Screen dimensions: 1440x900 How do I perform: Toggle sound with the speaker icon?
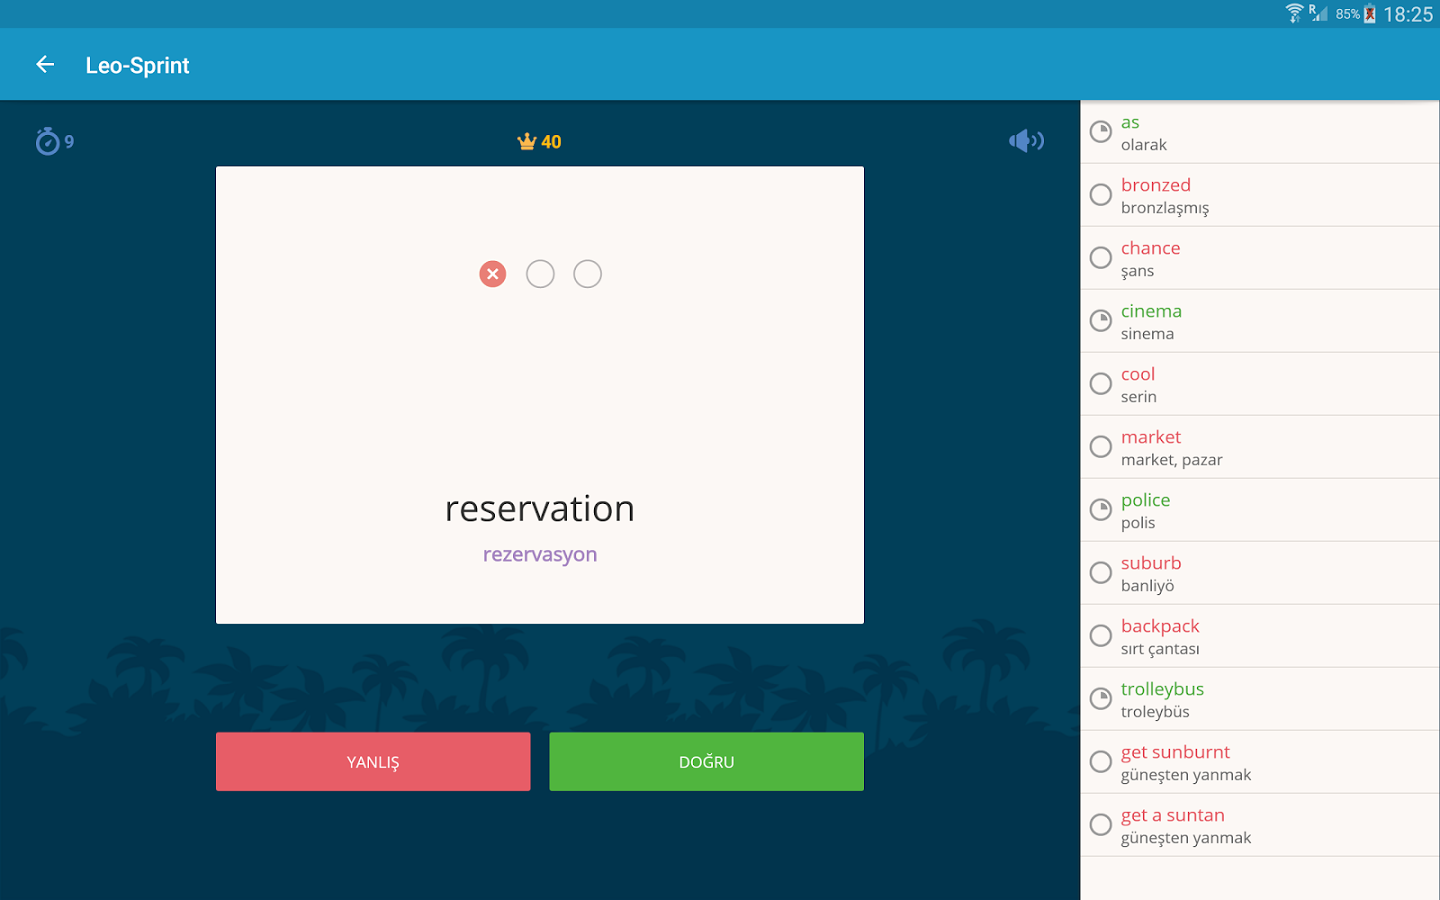point(1026,141)
